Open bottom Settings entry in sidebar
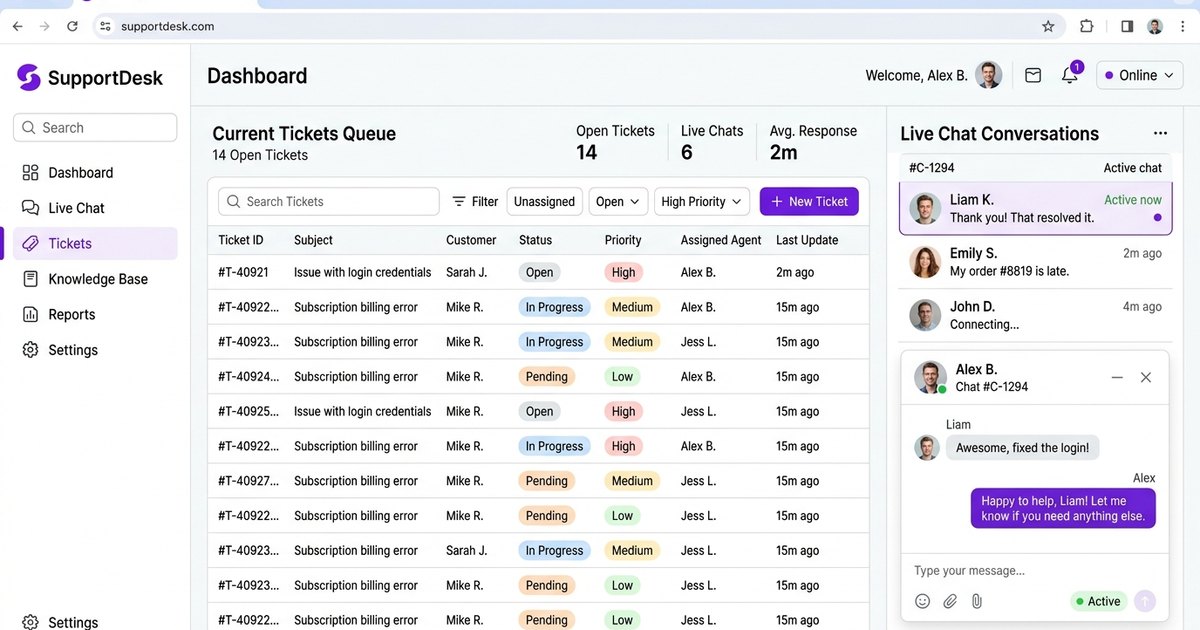The height and width of the screenshot is (630, 1200). 95,621
